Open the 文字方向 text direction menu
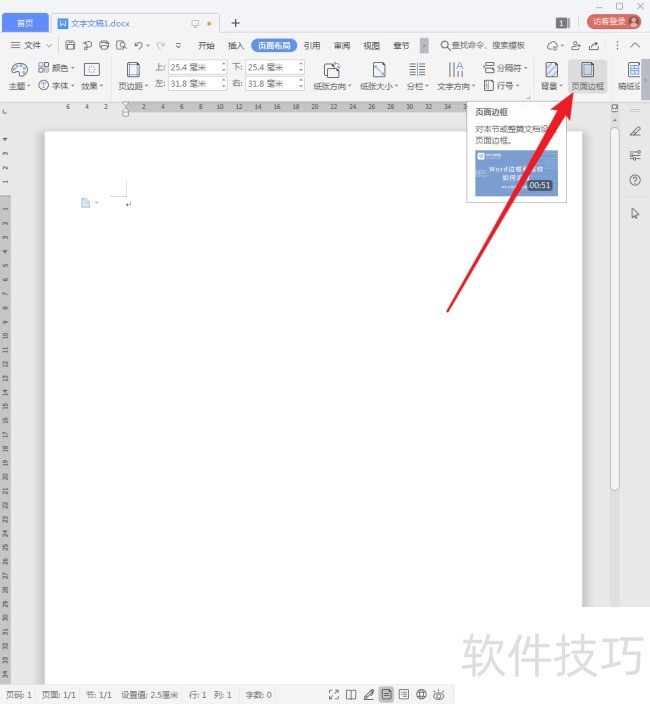Viewport: 650px width, 704px height. pos(456,76)
